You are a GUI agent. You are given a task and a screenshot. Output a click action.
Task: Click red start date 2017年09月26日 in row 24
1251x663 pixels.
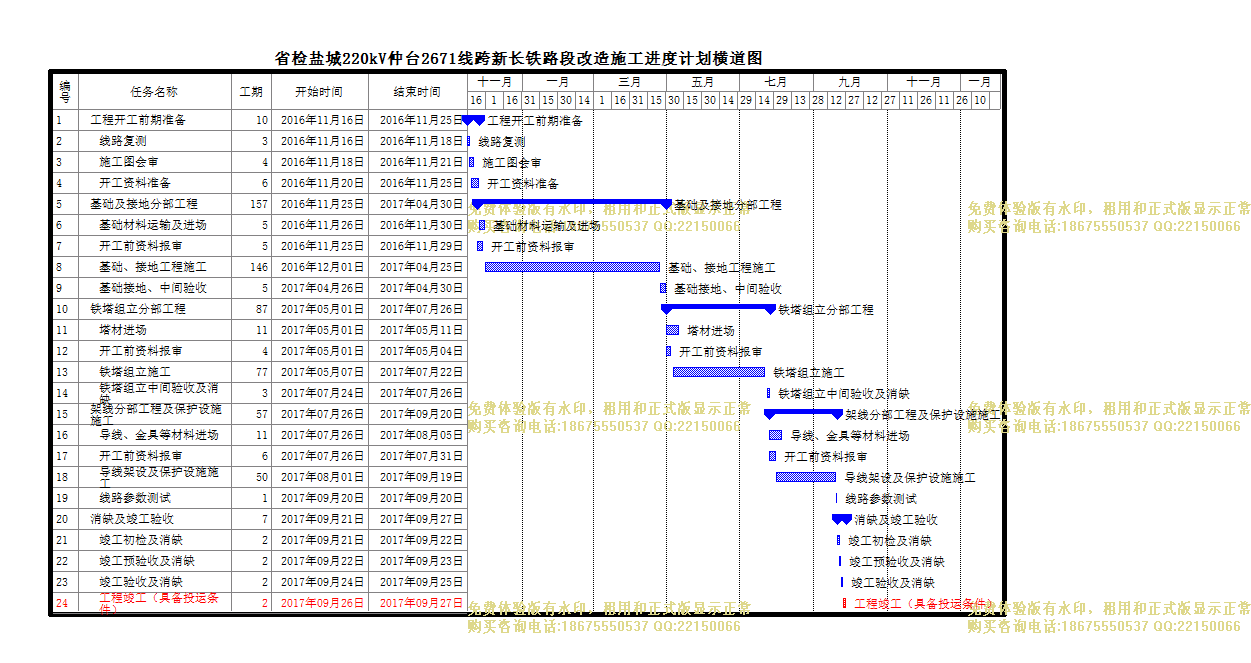[322, 603]
